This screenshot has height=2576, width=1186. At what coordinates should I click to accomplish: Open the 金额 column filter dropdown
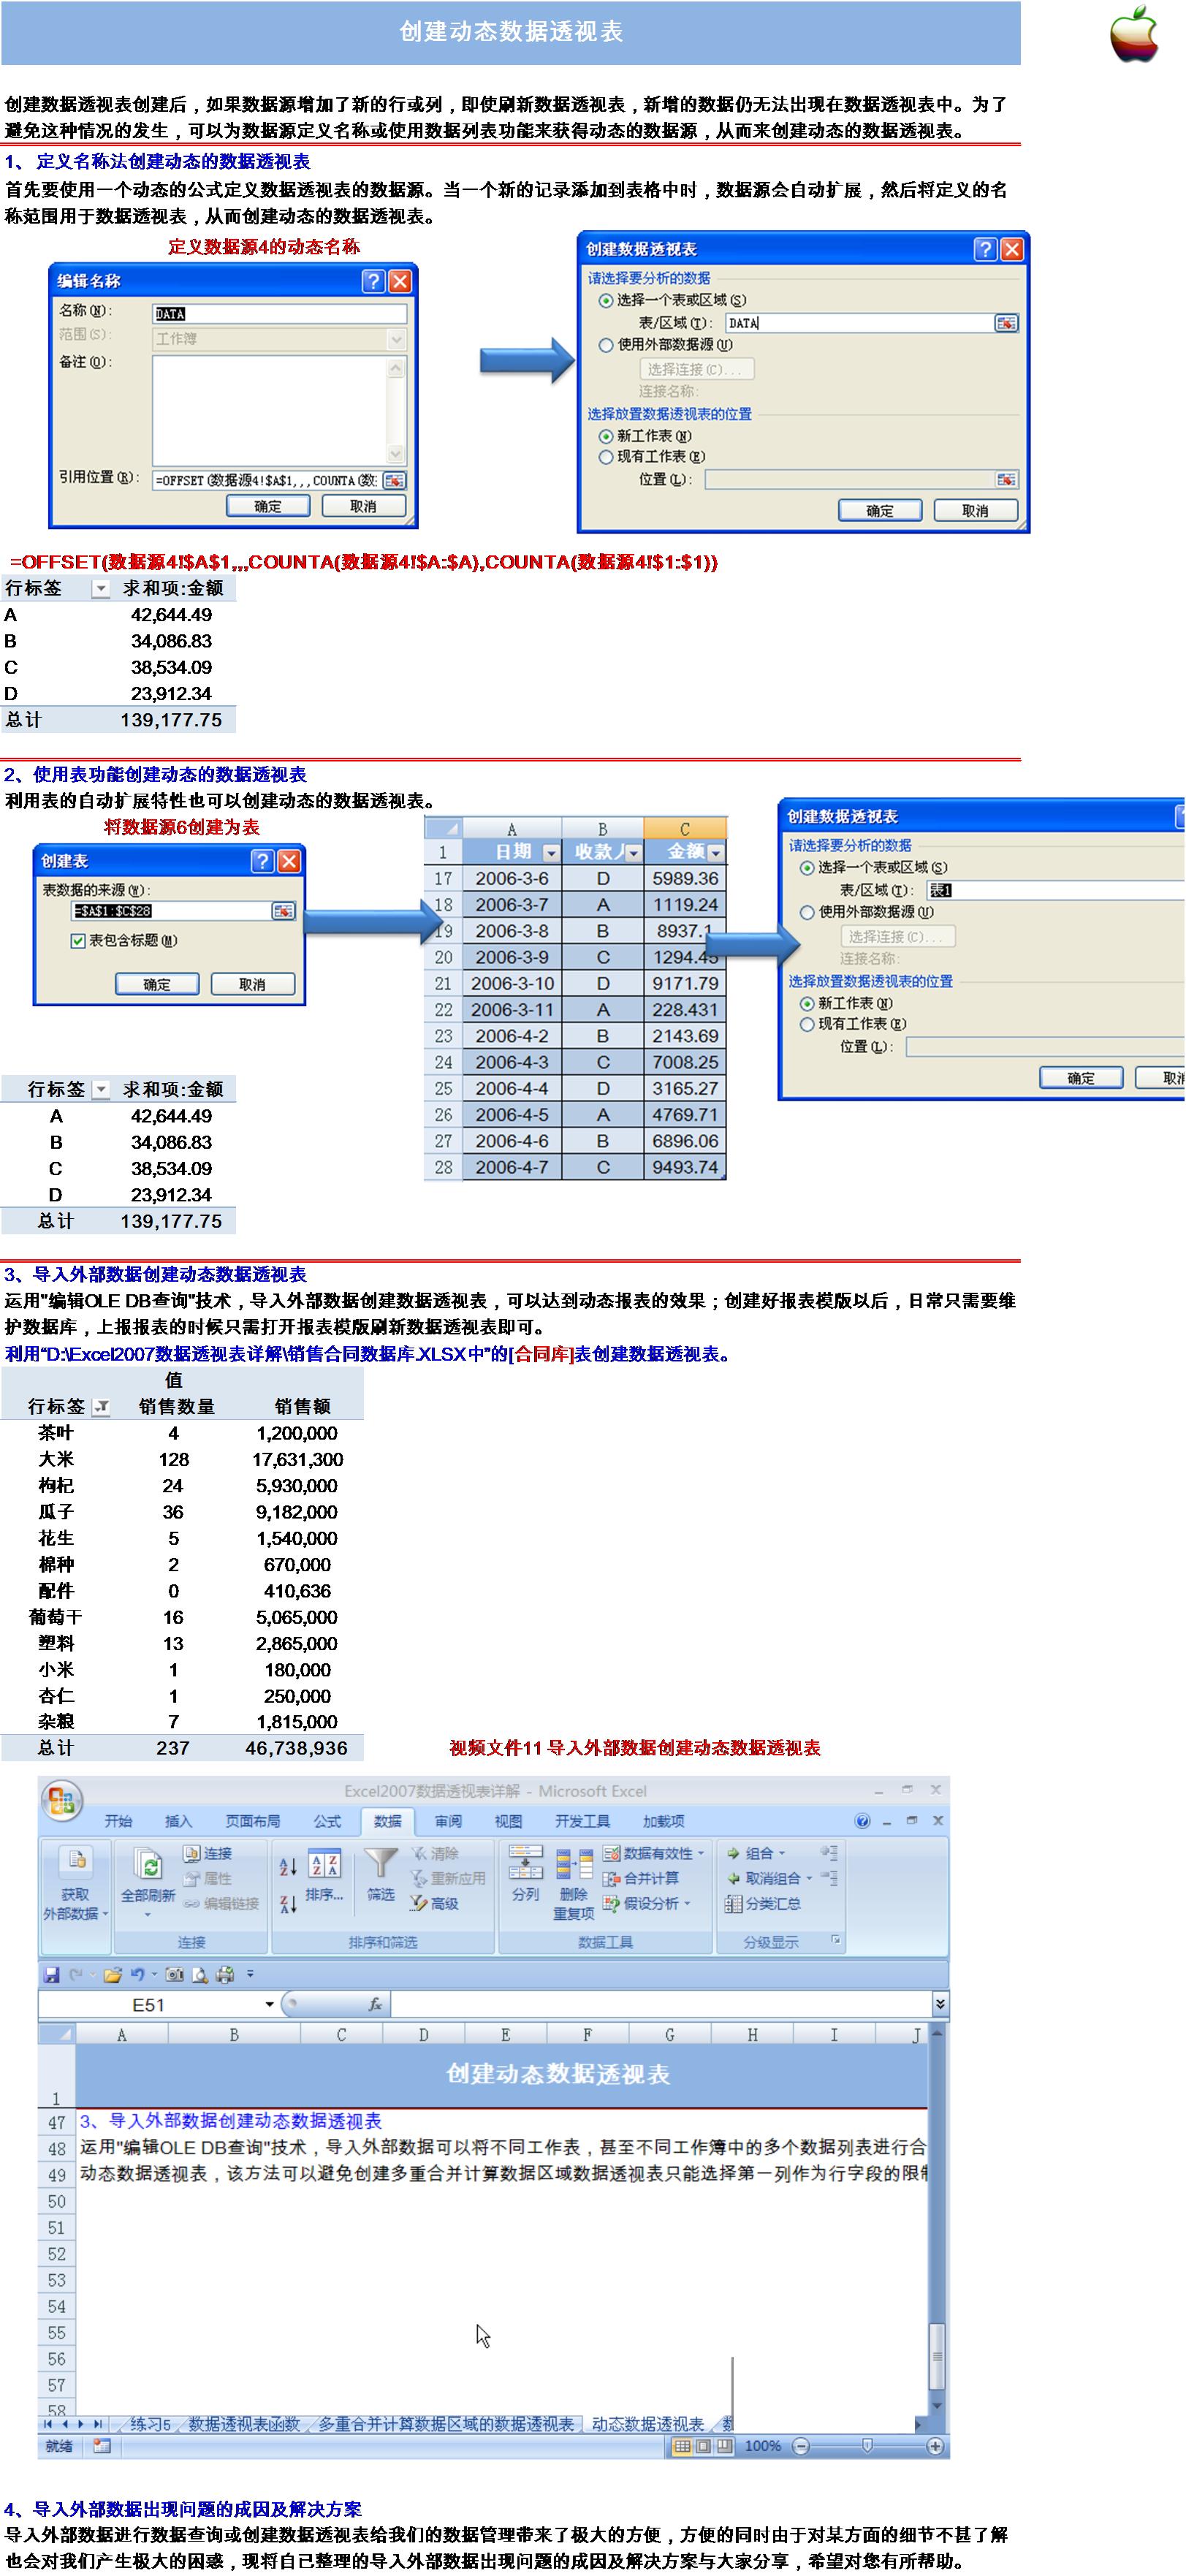pyautogui.click(x=715, y=853)
